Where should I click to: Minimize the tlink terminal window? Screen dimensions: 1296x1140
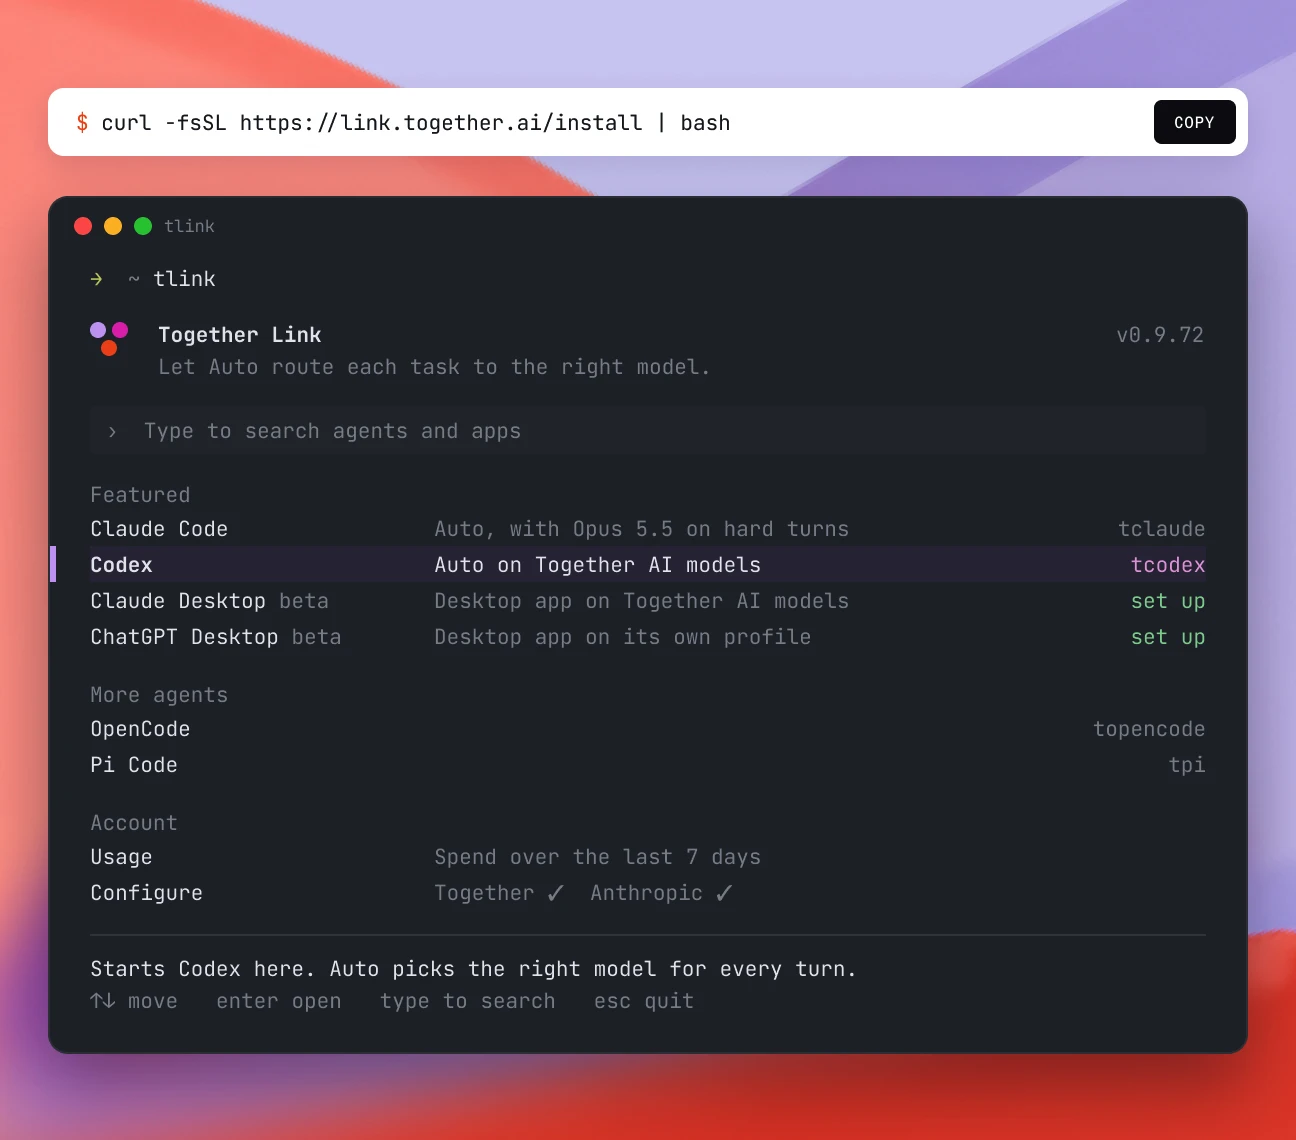pos(113,226)
